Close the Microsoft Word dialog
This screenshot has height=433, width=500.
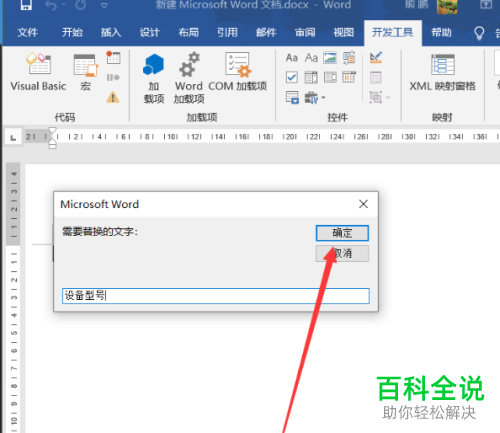(x=363, y=204)
